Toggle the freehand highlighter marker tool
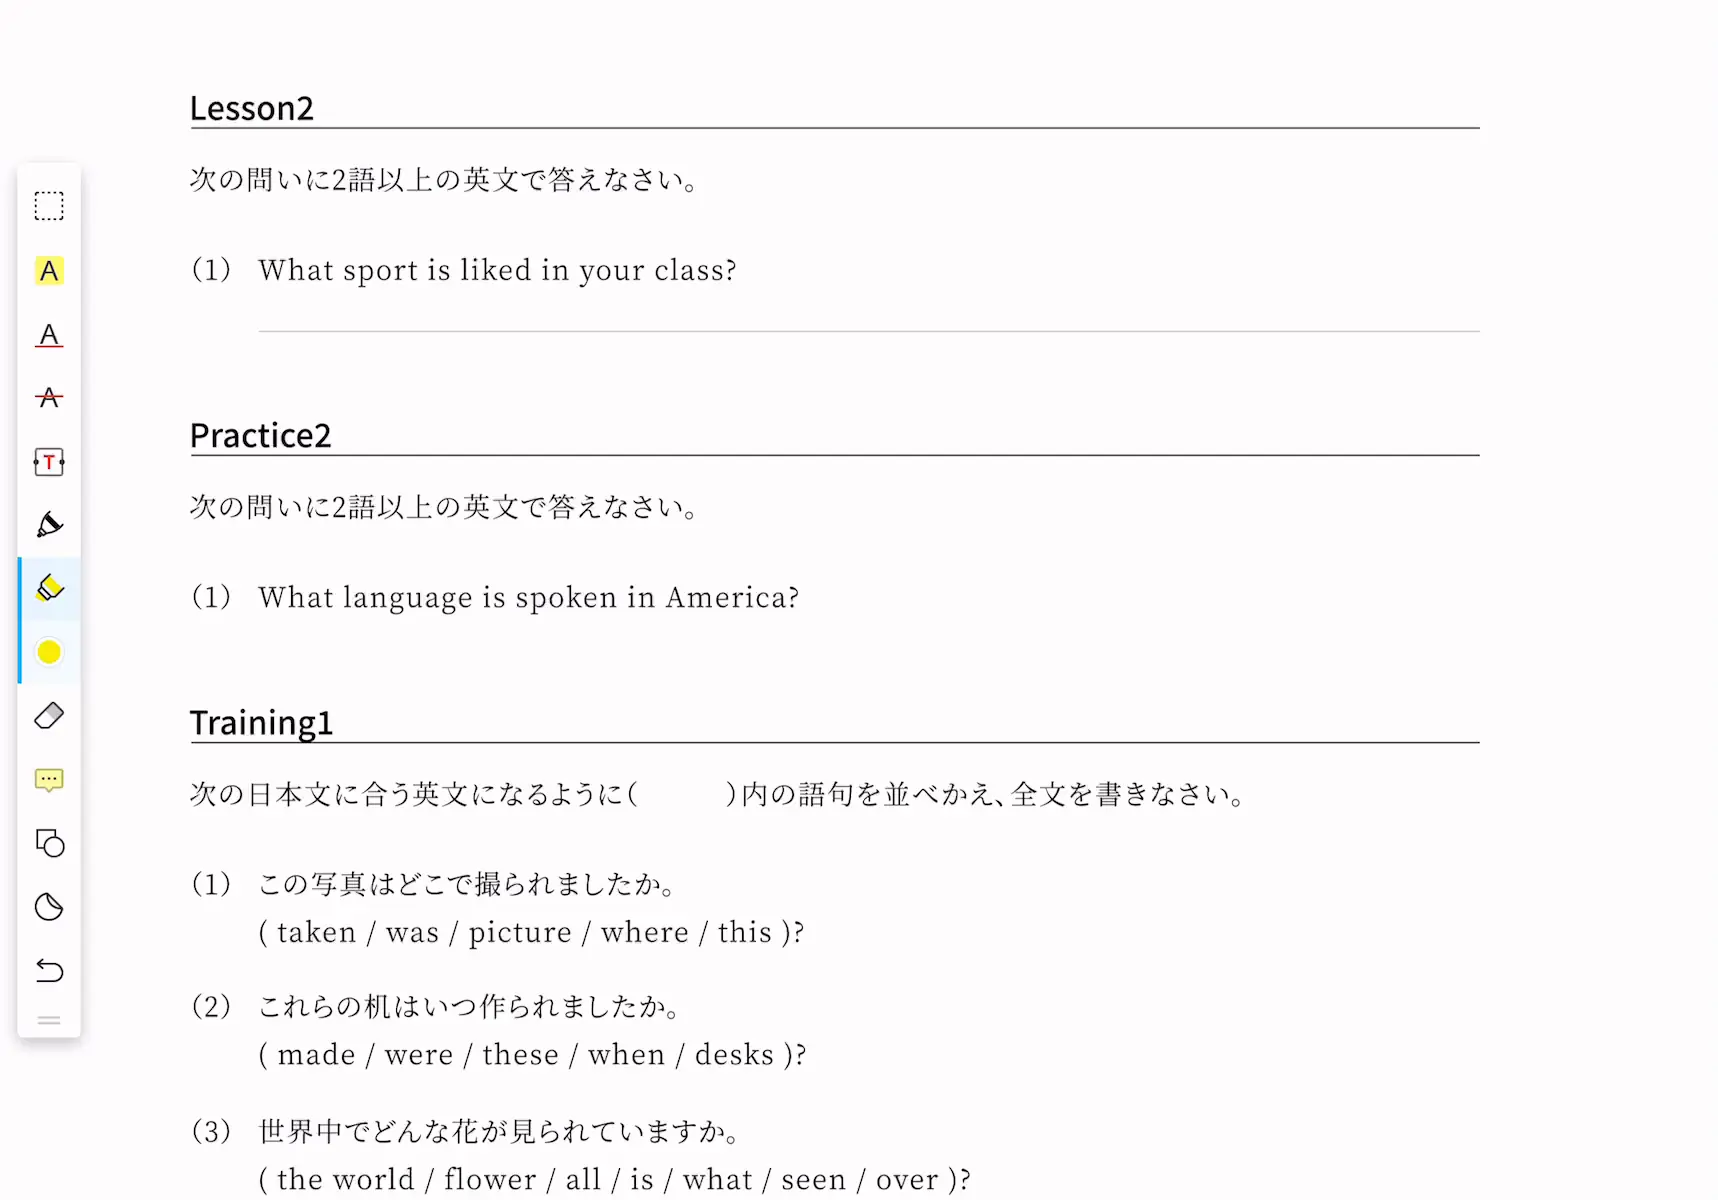This screenshot has width=1718, height=1200. point(49,588)
